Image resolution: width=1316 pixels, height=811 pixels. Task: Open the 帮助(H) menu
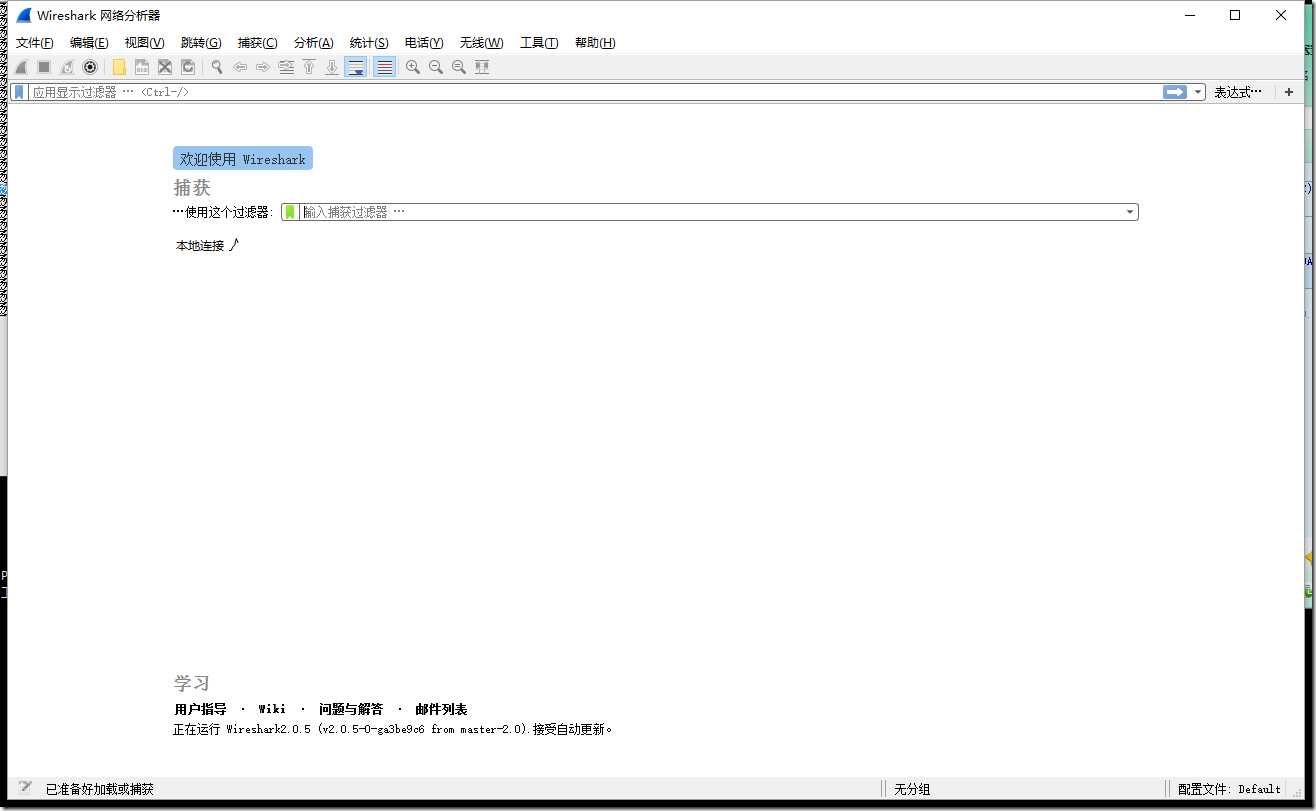click(595, 43)
